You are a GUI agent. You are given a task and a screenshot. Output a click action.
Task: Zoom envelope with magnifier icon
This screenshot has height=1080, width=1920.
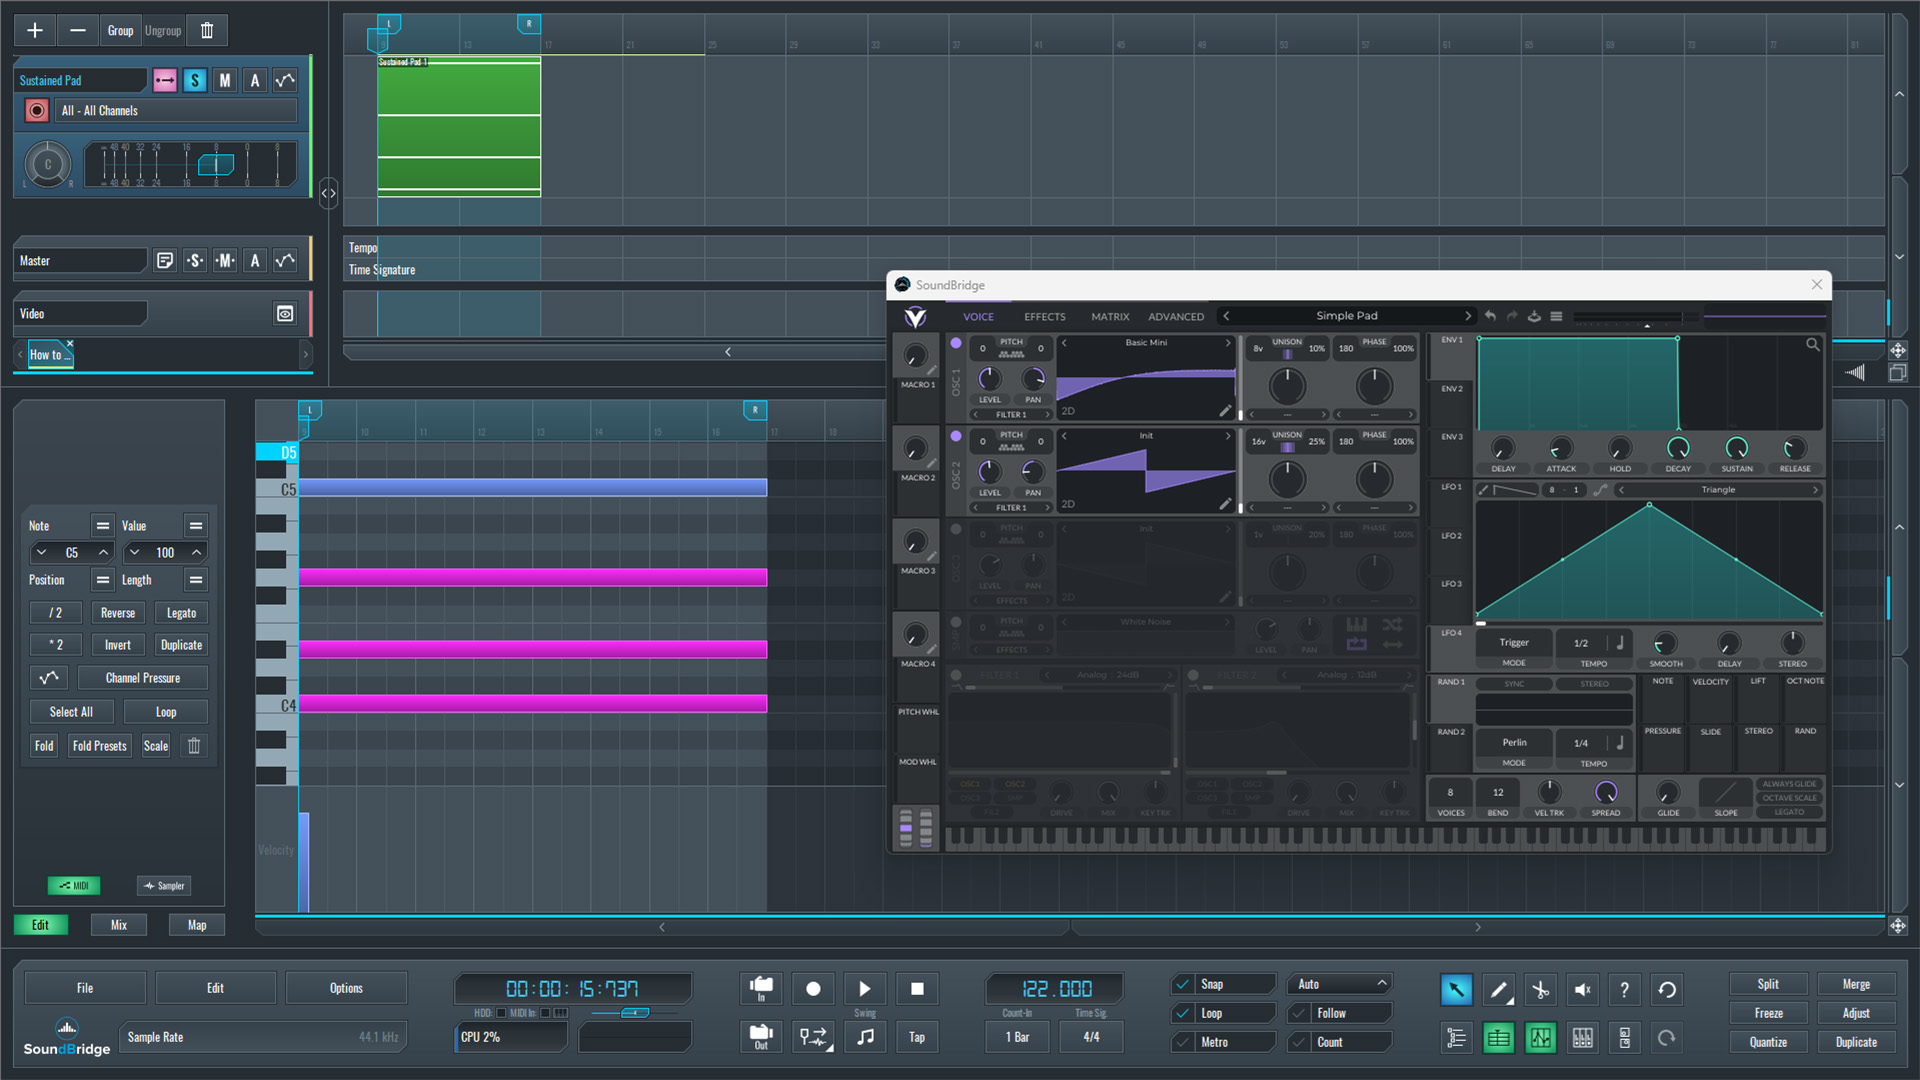tap(1812, 345)
